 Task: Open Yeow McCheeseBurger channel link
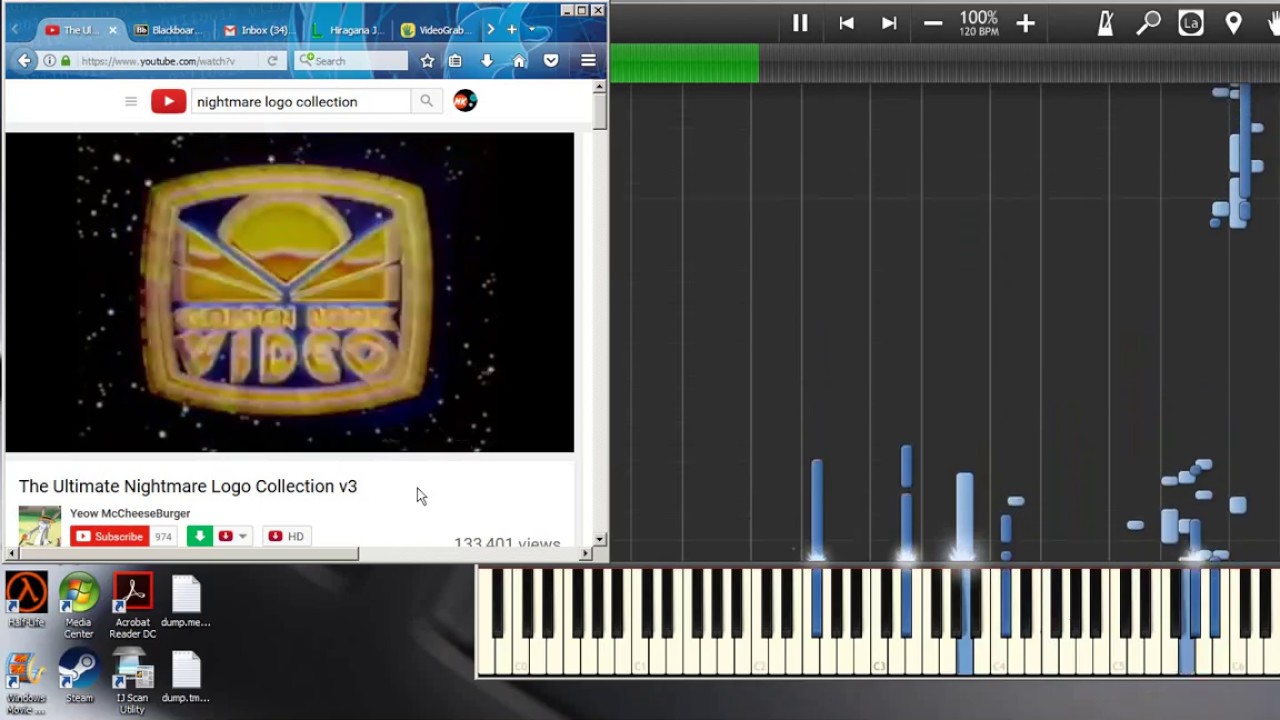tap(130, 514)
